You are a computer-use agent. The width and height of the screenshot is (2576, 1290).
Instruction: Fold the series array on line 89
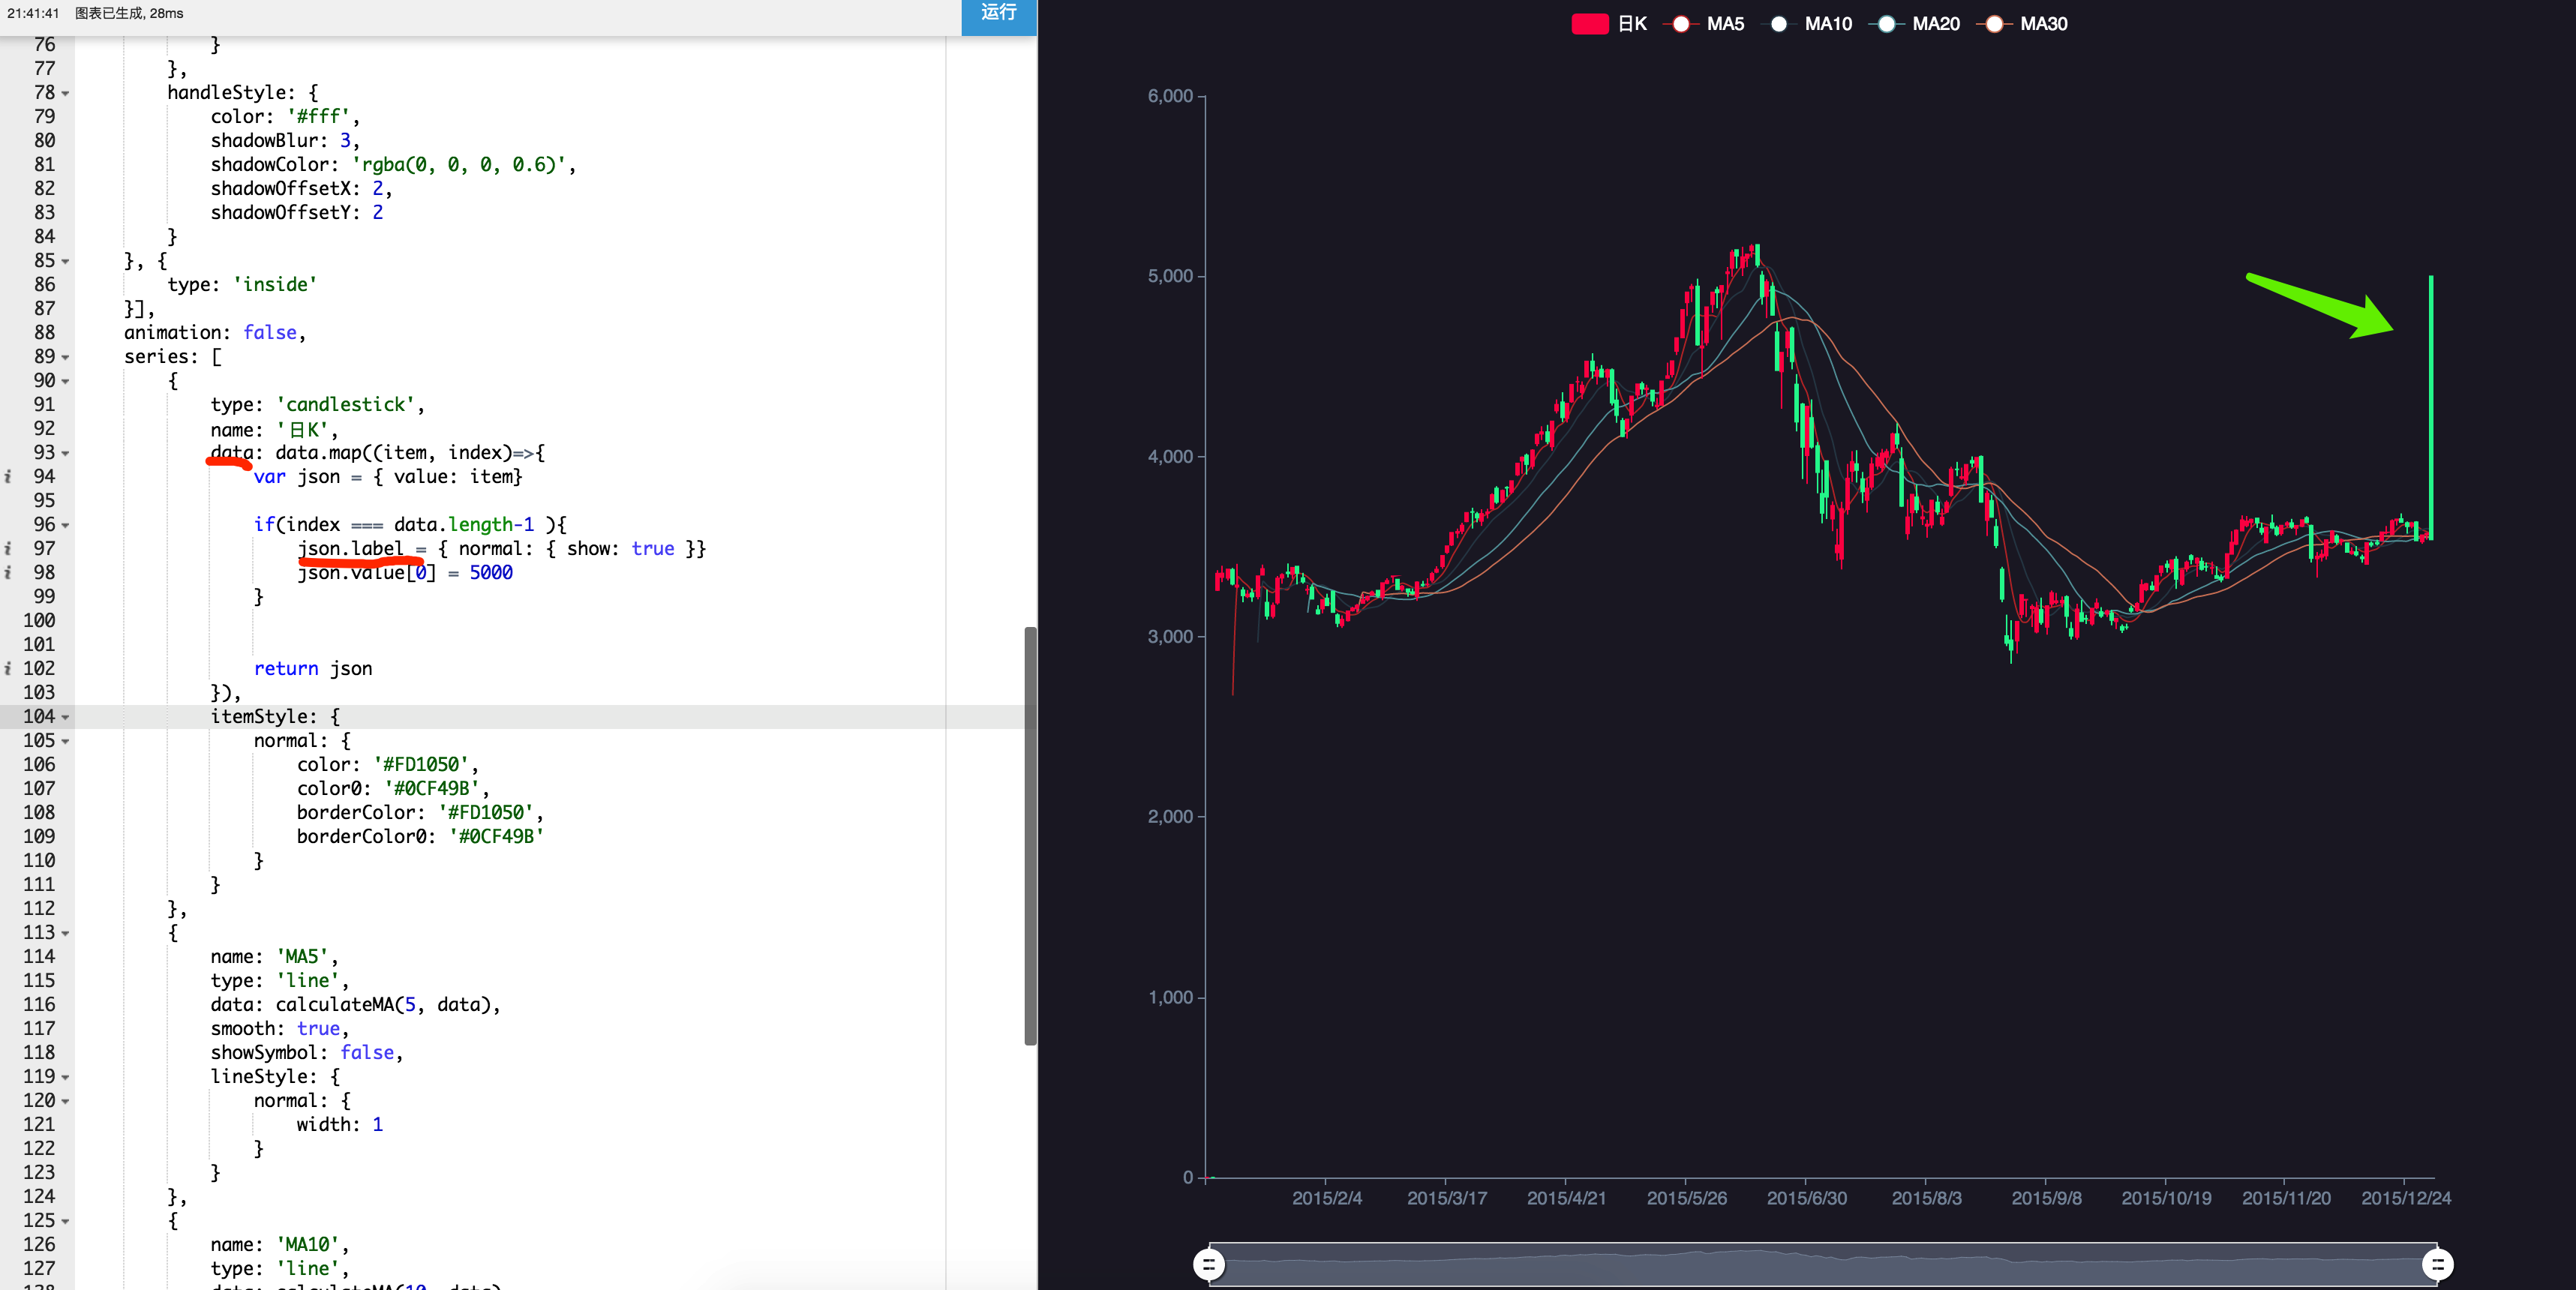[66, 357]
